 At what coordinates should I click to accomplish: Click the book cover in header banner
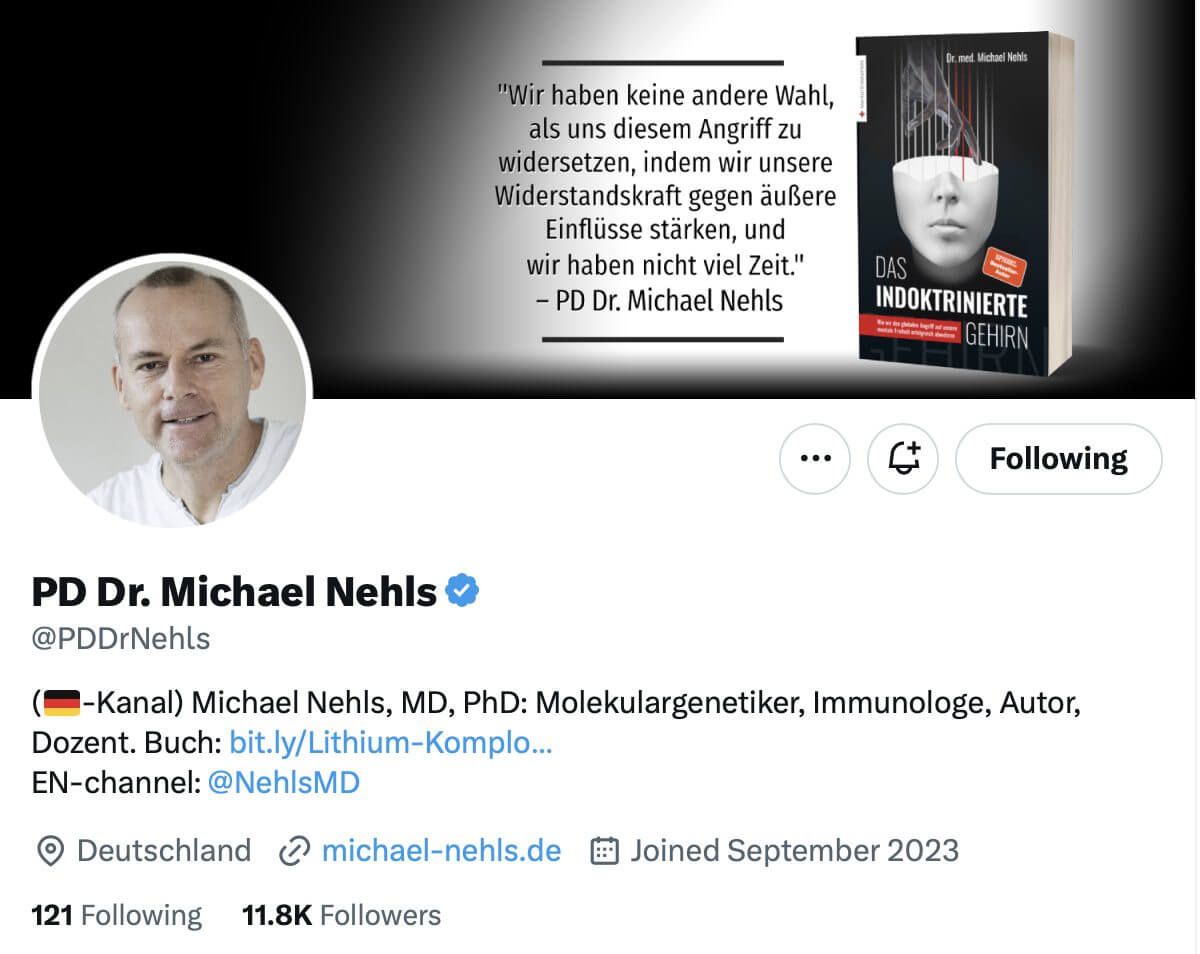(x=962, y=205)
